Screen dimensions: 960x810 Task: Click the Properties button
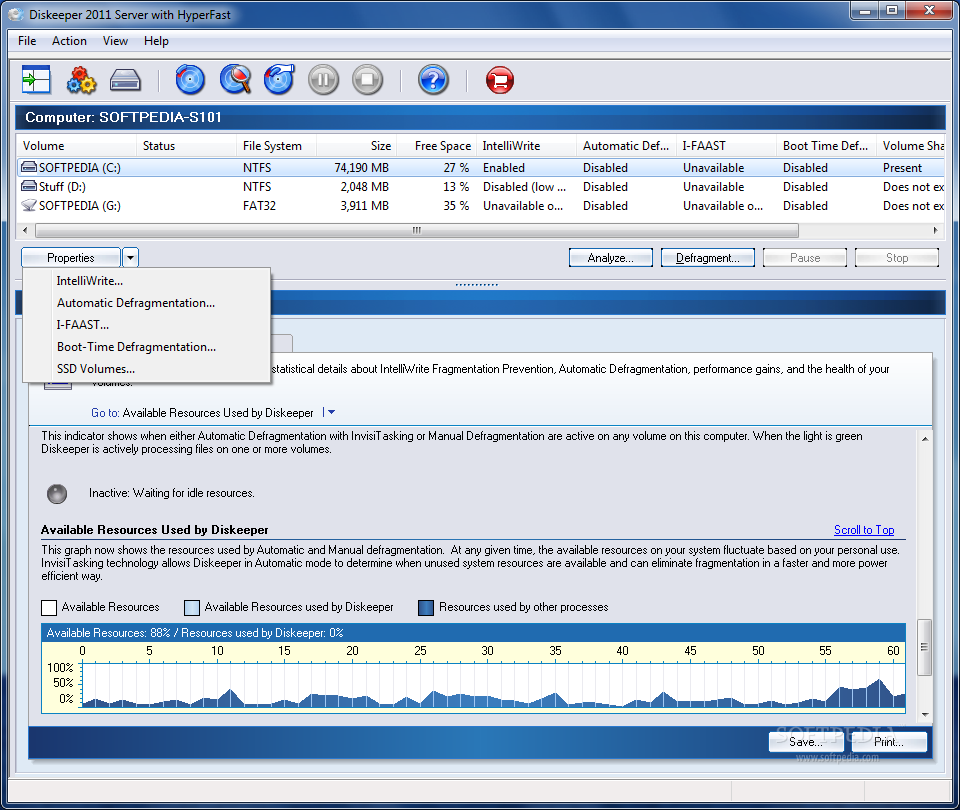pyautogui.click(x=70, y=258)
